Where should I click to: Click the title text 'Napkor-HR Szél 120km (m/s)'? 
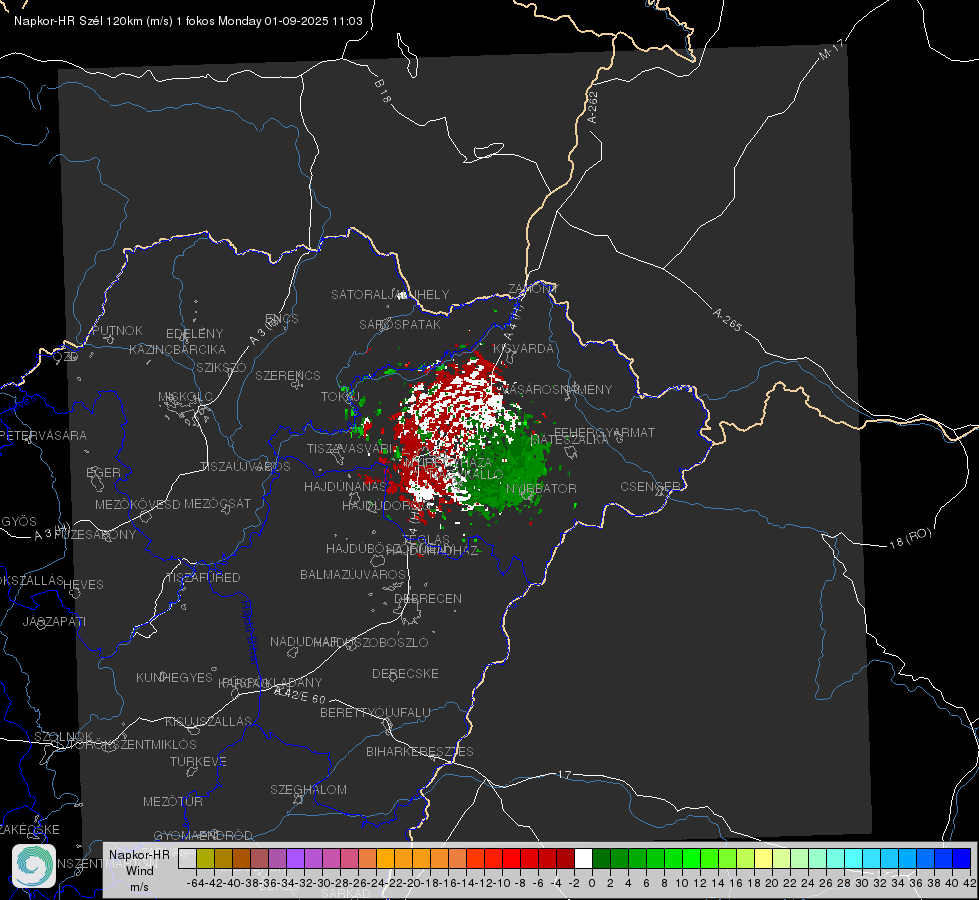(x=94, y=21)
